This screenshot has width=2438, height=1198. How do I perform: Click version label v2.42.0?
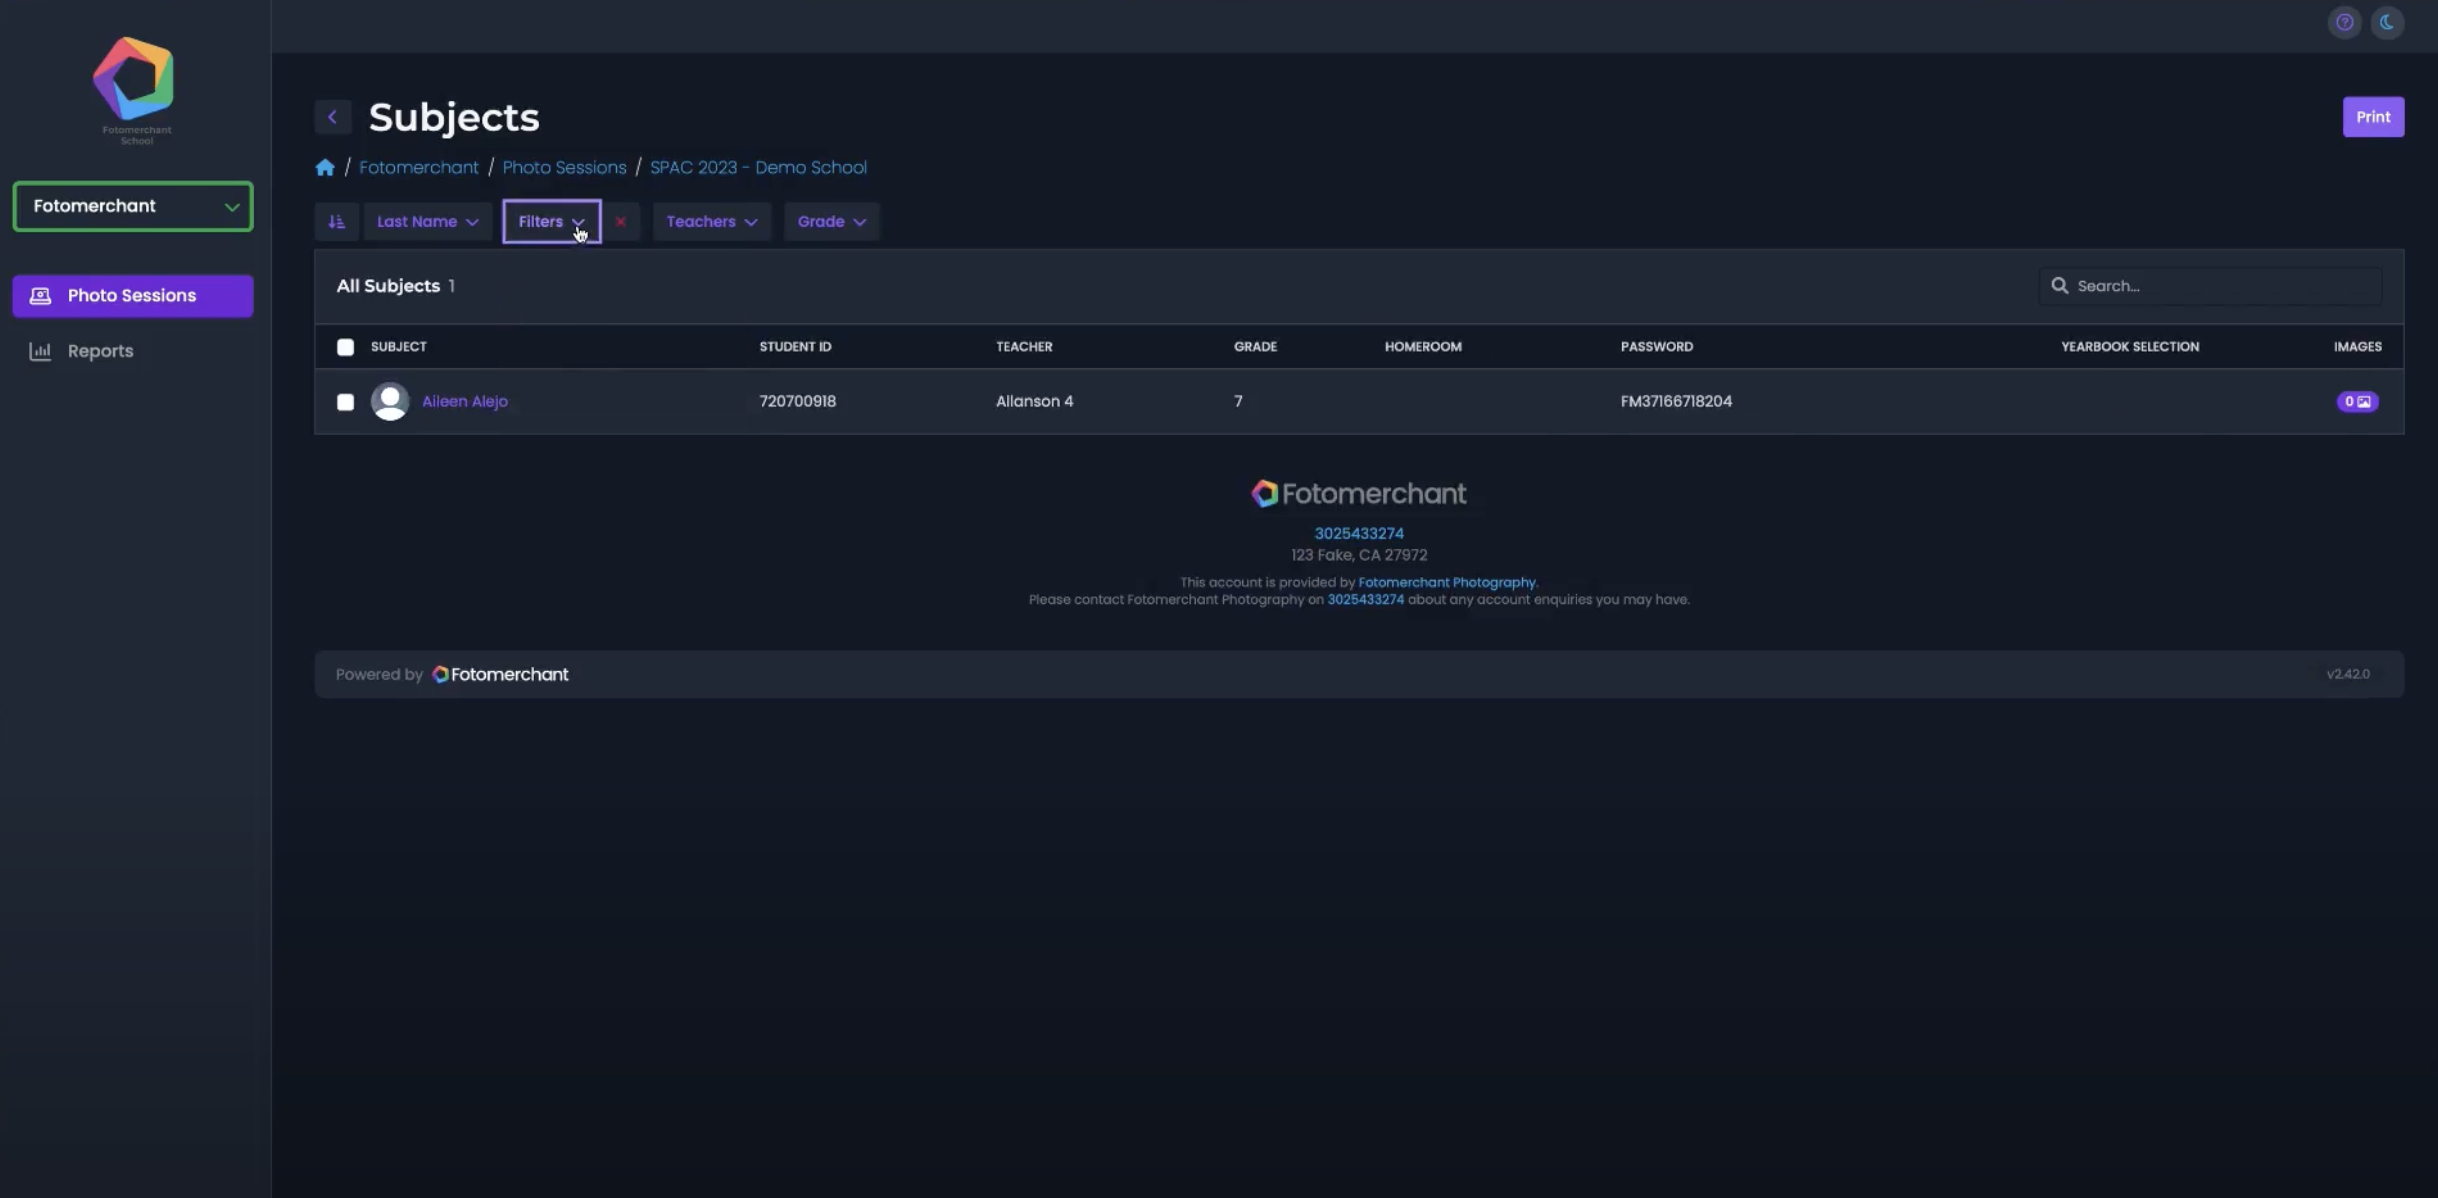(x=2348, y=675)
